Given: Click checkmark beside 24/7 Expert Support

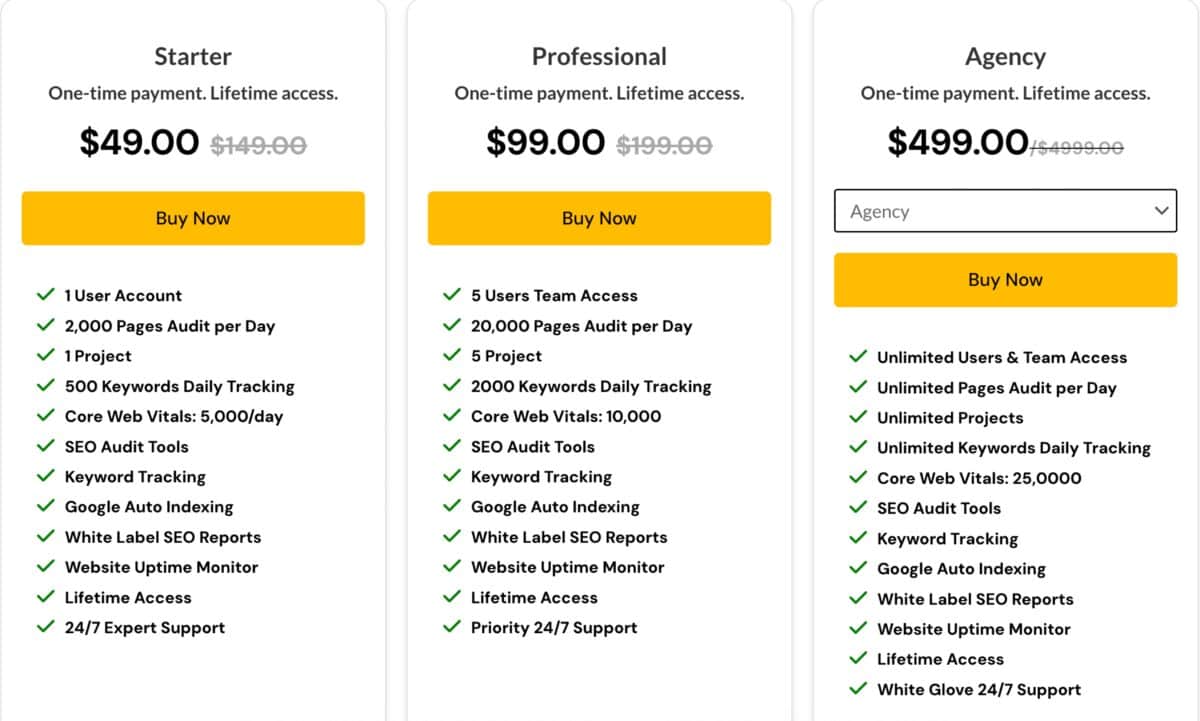Looking at the screenshot, I should click(45, 627).
